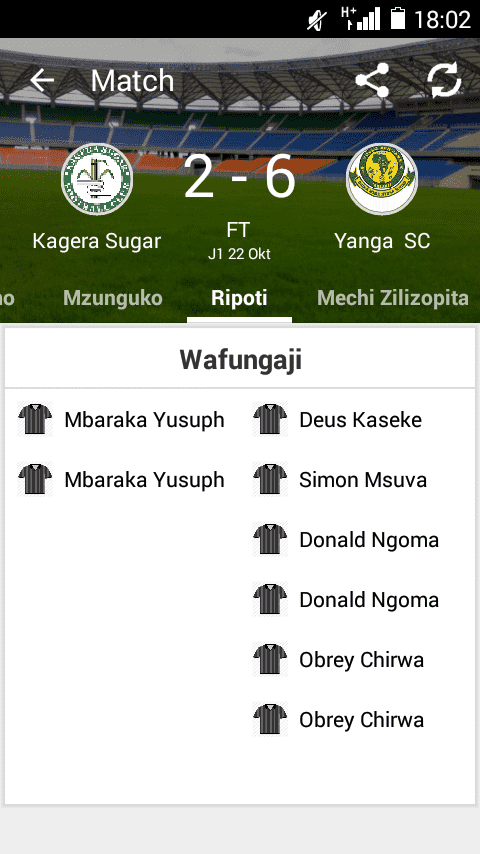Tap the back arrow beside Match
Image resolution: width=480 pixels, height=854 pixels.
pos(42,81)
